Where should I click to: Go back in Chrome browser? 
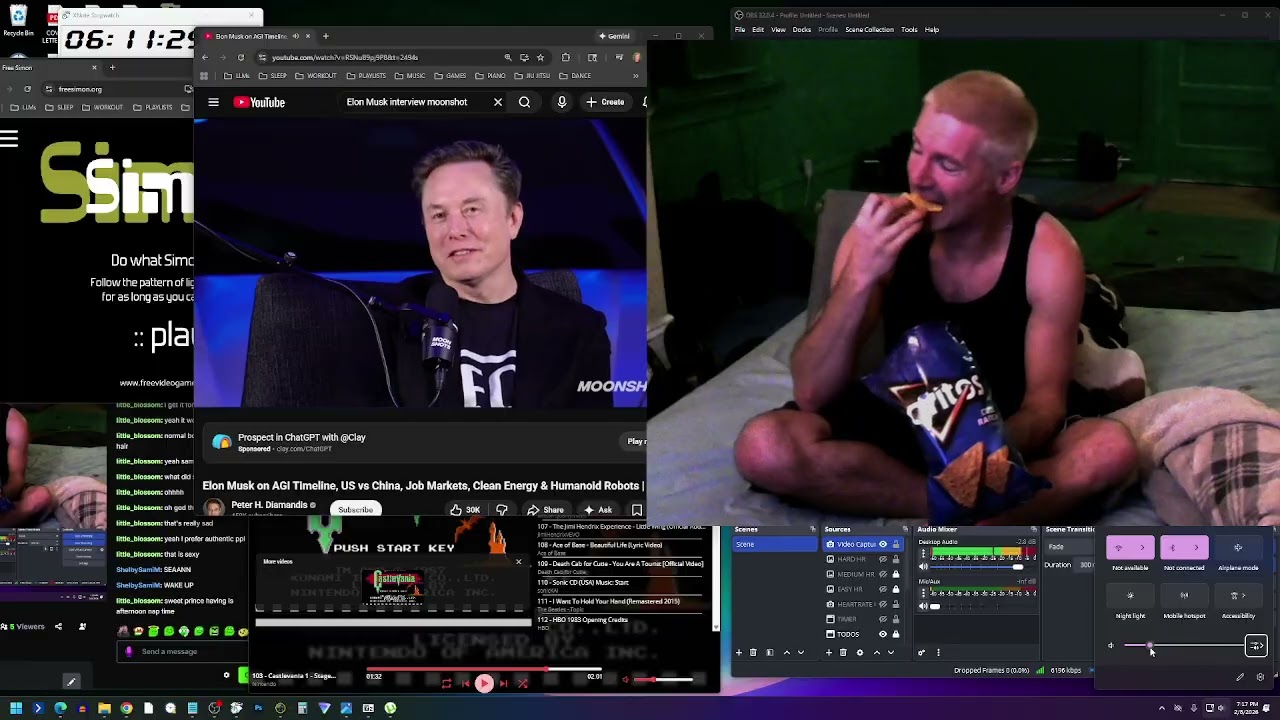(x=205, y=57)
